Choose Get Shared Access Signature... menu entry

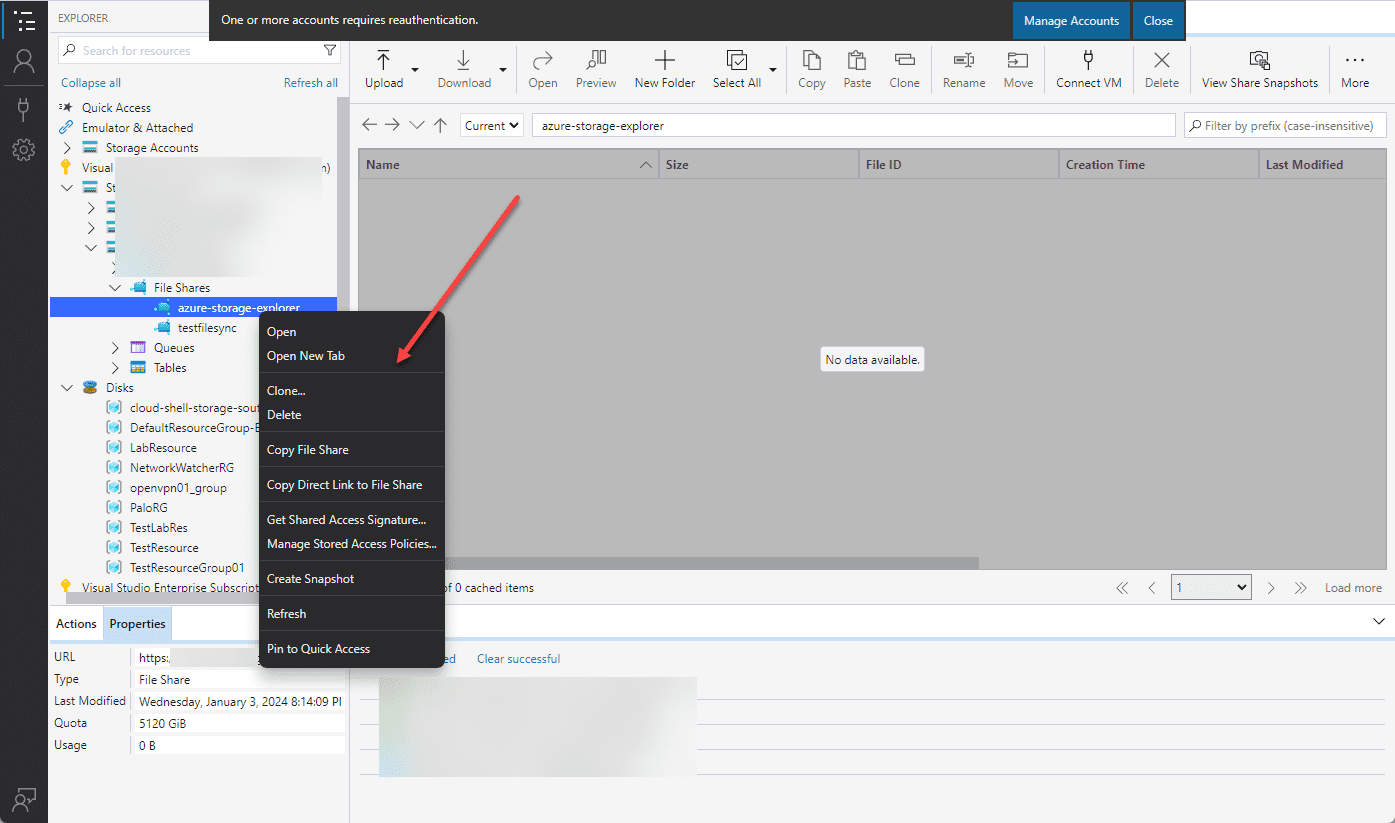[x=351, y=520]
